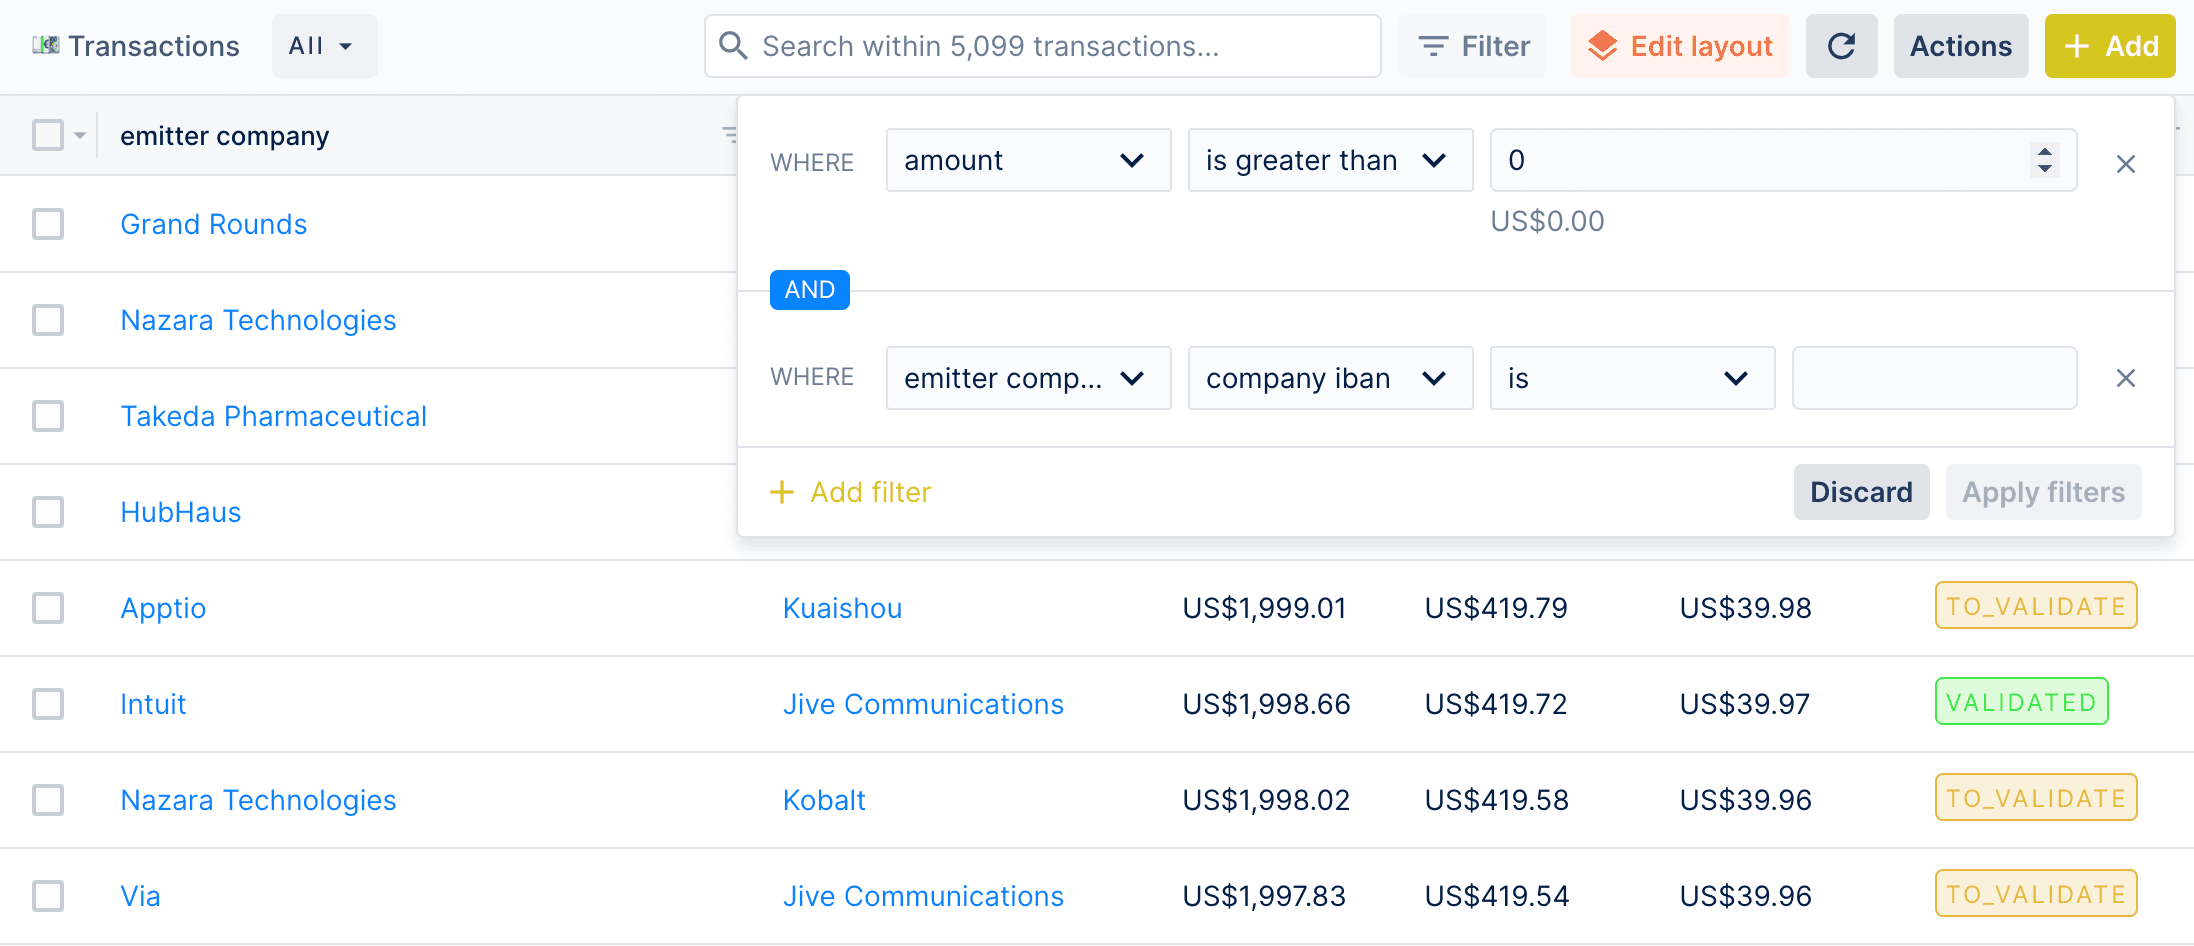Click the amount value stepper arrows
Viewport: 2194px width, 946px height.
(2045, 160)
